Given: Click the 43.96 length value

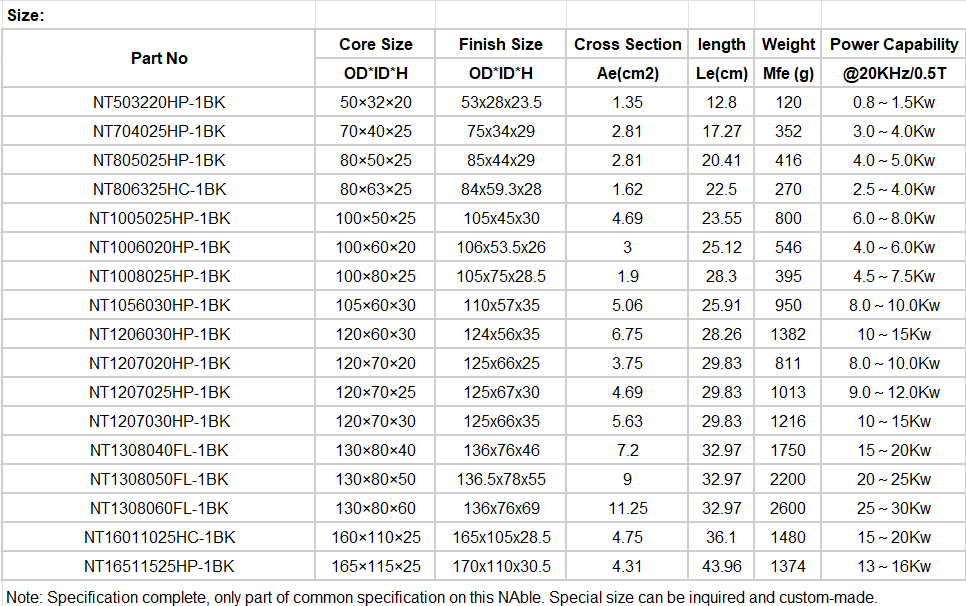Looking at the screenshot, I should click(x=722, y=566).
